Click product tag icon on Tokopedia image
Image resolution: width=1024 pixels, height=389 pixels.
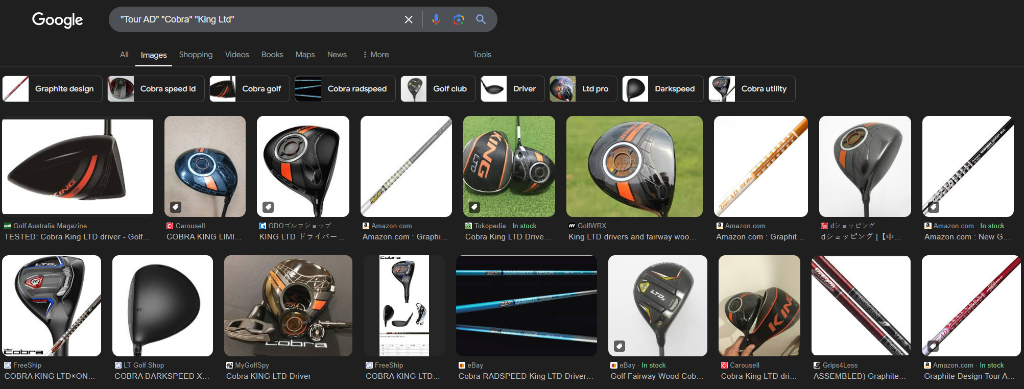pos(474,208)
